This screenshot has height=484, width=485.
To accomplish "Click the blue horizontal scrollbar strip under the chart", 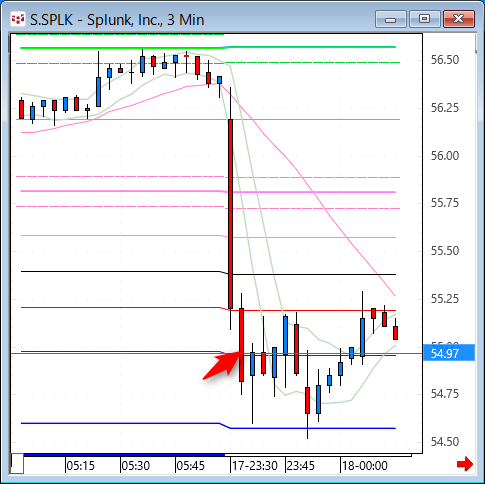I will (x=124, y=455).
